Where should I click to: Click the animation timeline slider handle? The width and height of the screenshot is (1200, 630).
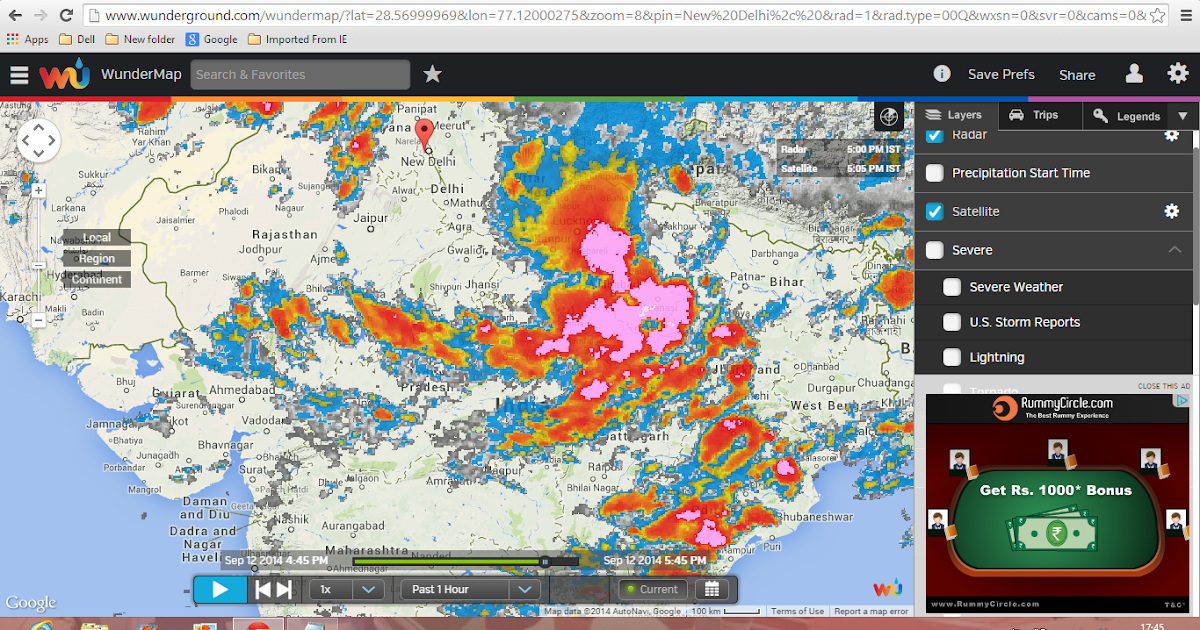544,562
